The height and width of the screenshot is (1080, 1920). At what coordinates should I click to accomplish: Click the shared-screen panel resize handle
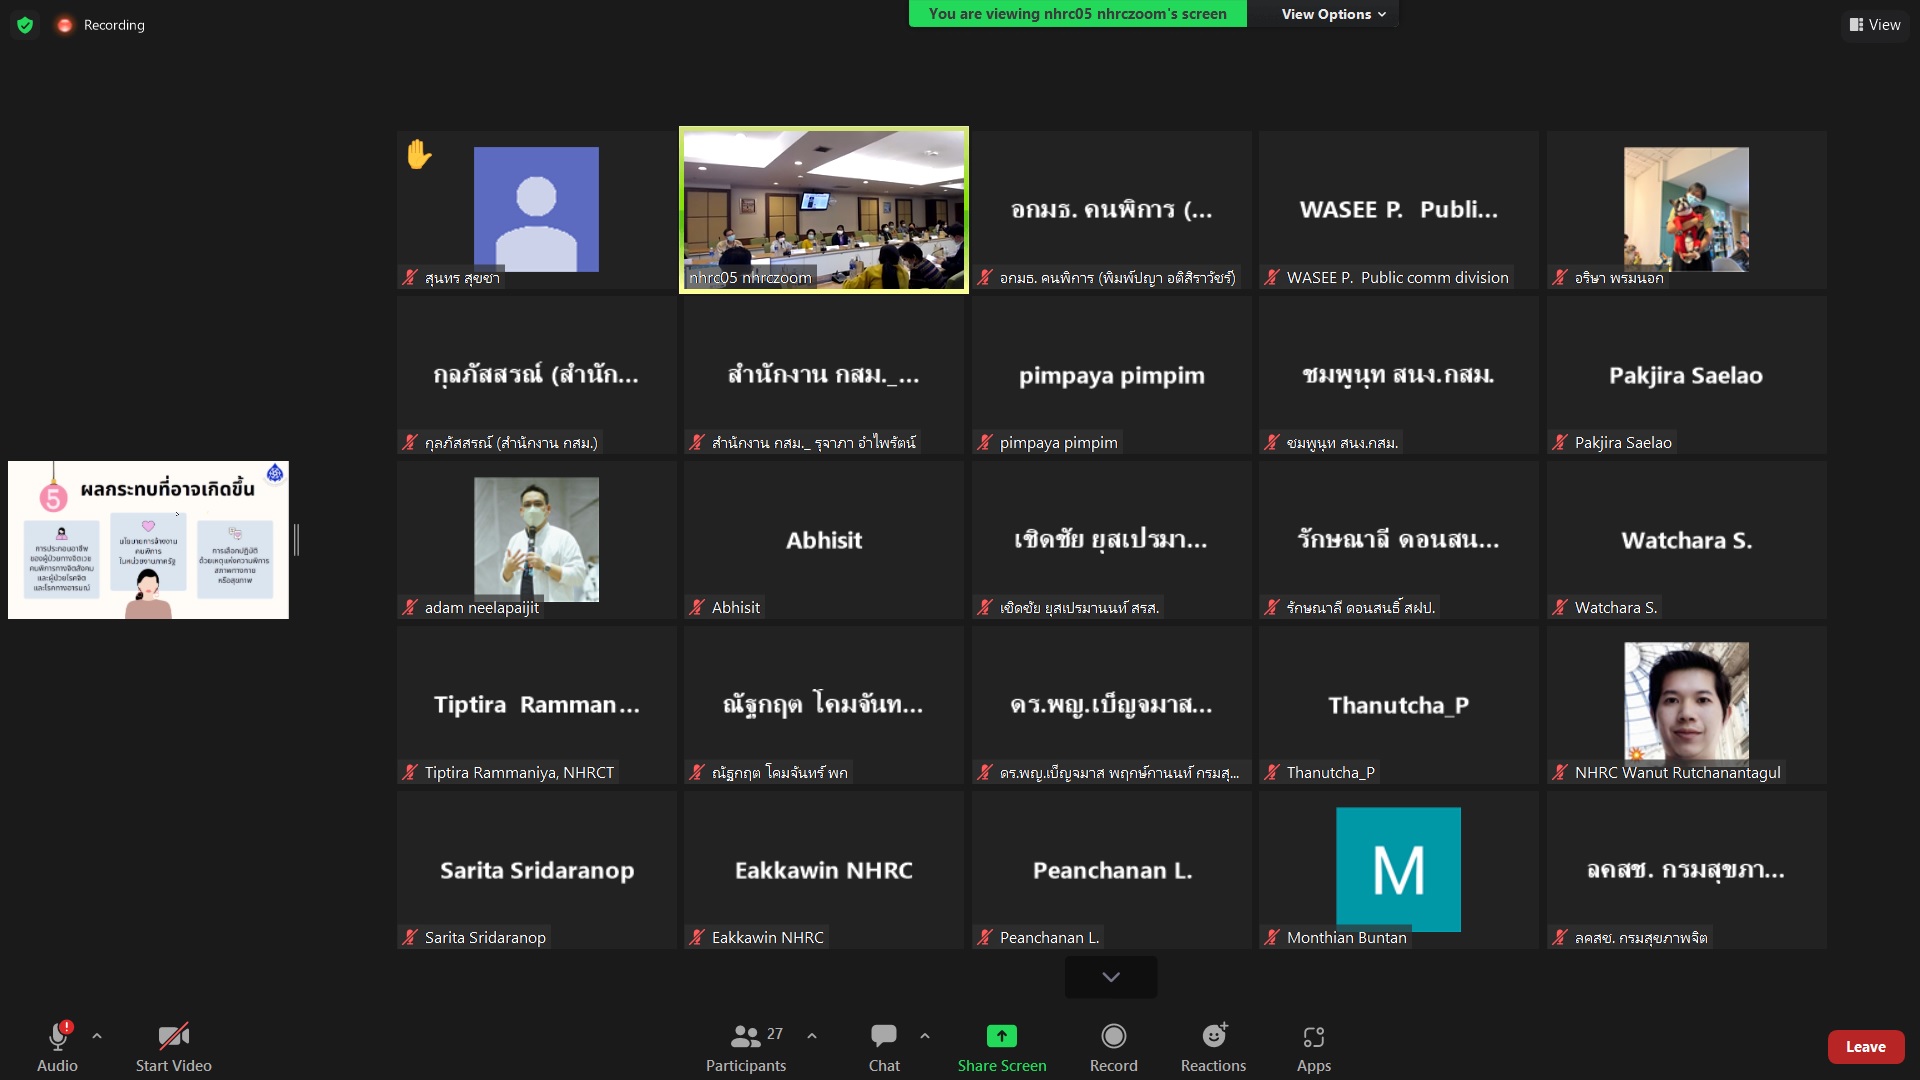(296, 540)
